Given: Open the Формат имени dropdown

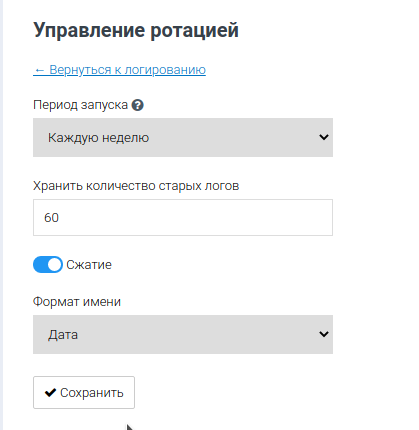Looking at the screenshot, I should click(x=183, y=334).
